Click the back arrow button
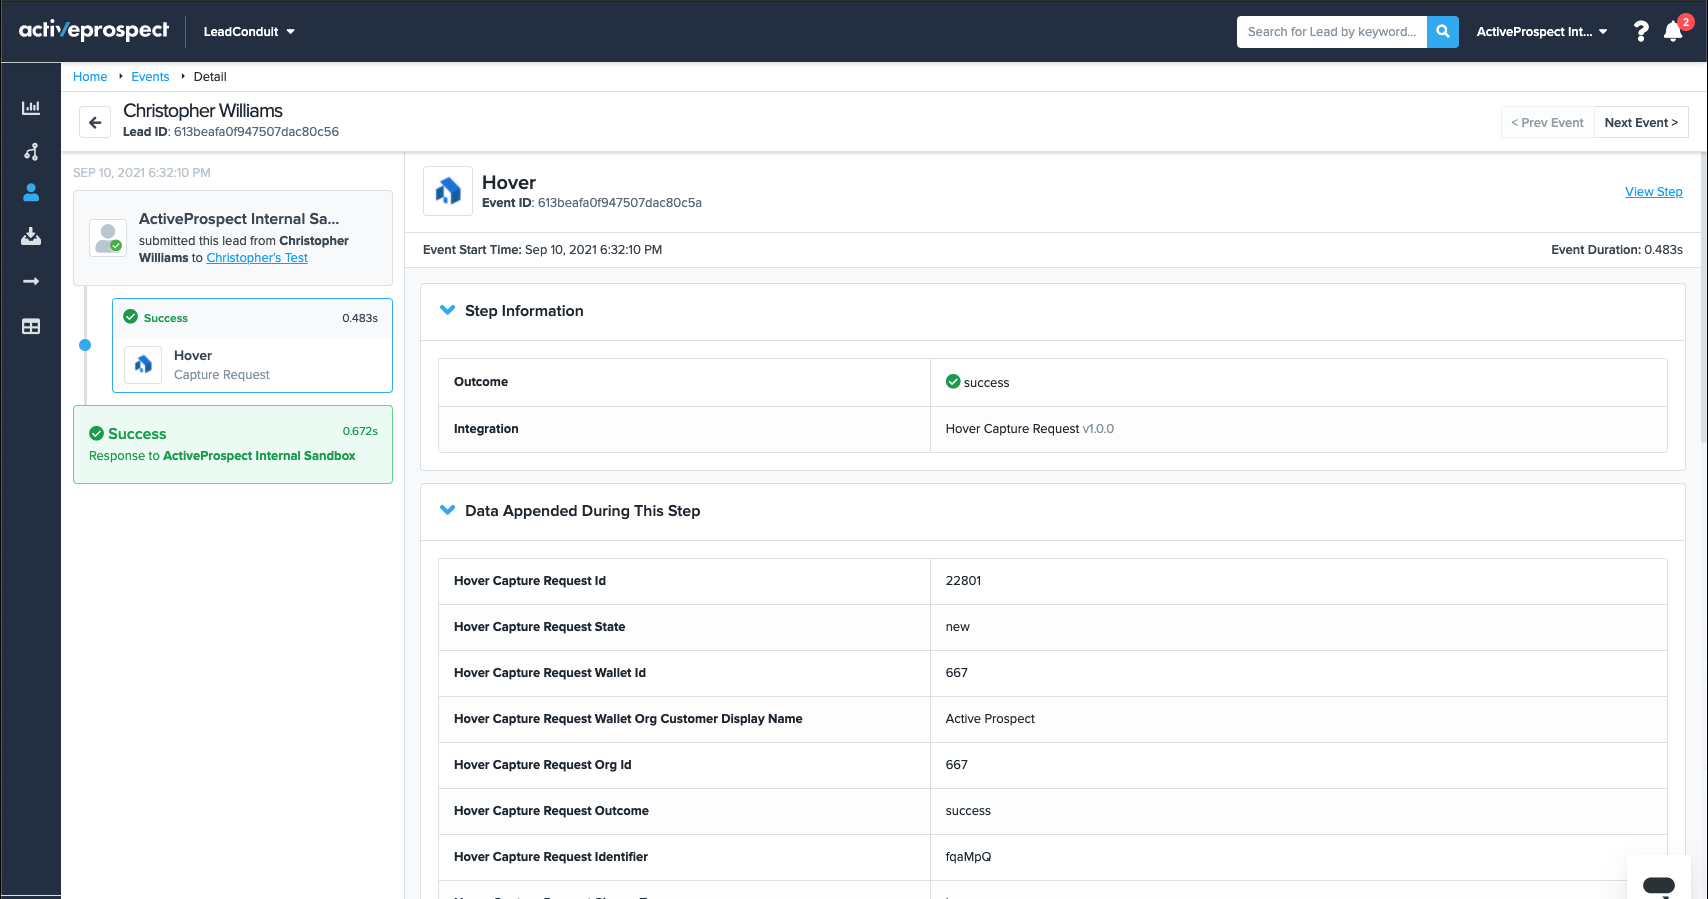Viewport: 1708px width, 899px height. 95,123
